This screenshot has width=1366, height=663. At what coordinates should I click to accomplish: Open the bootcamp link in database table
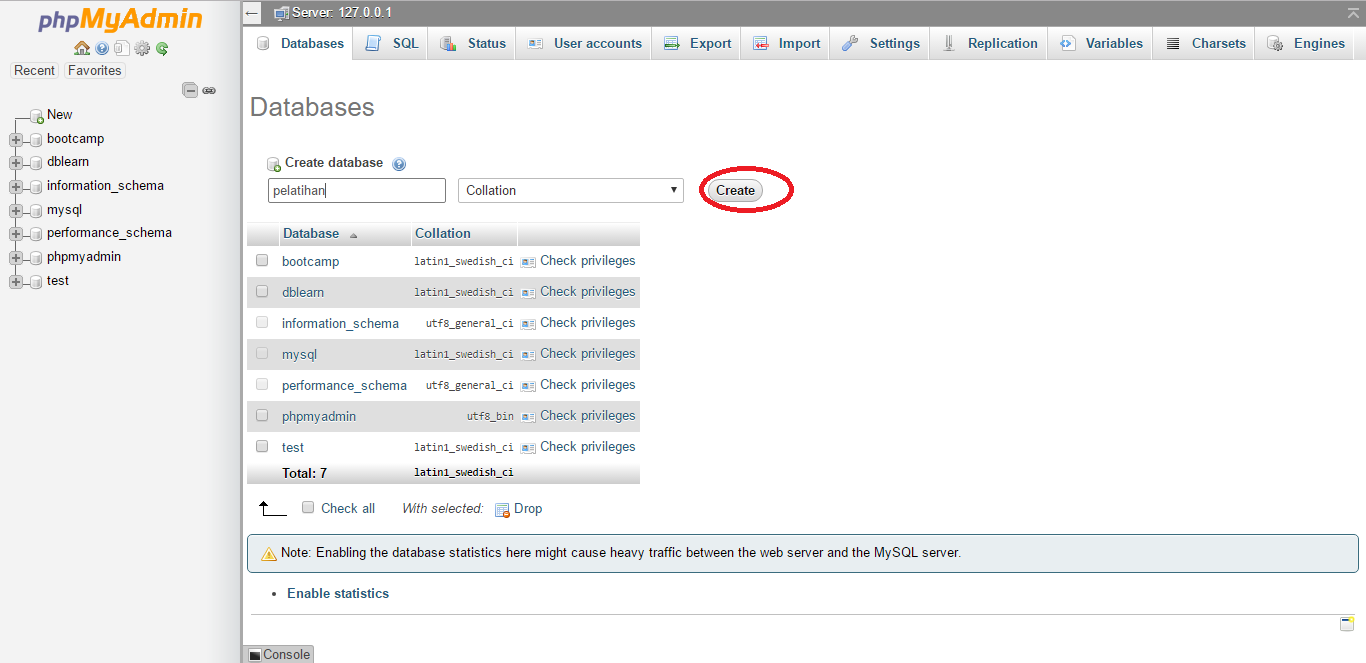tap(310, 262)
